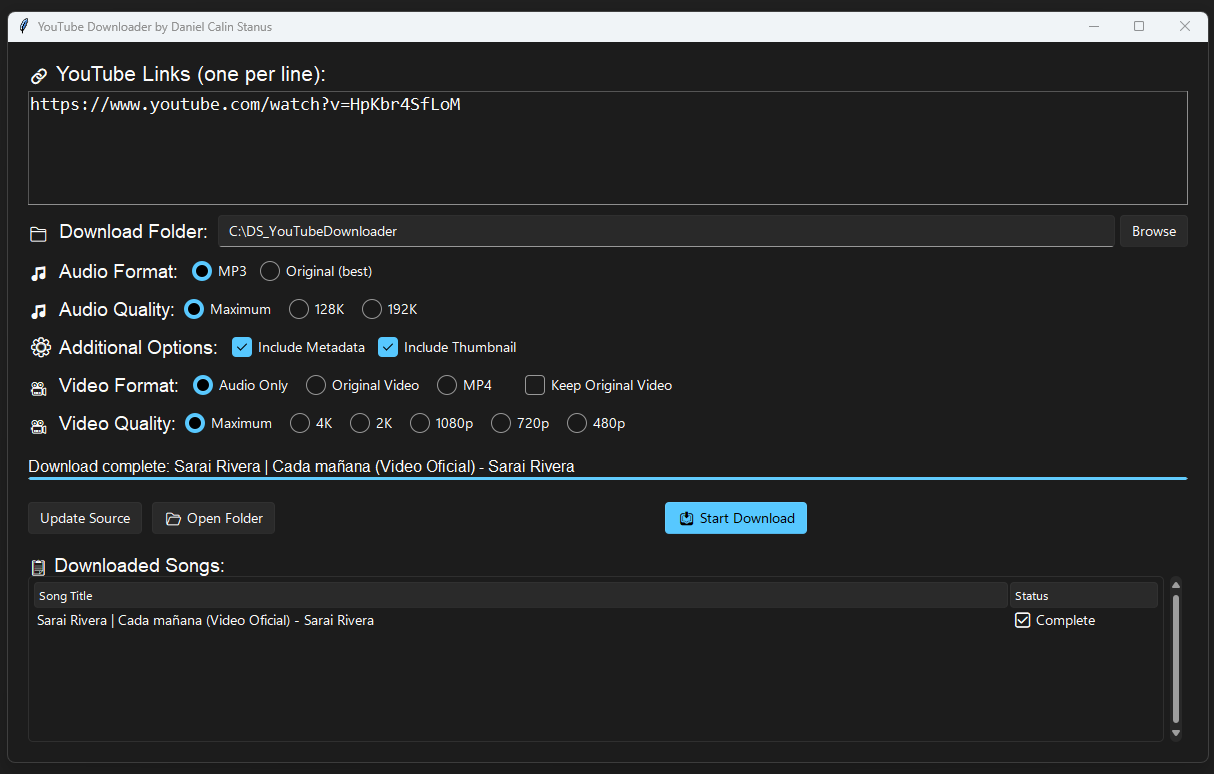Minimize the YouTube Downloader window

pyautogui.click(x=1093, y=27)
